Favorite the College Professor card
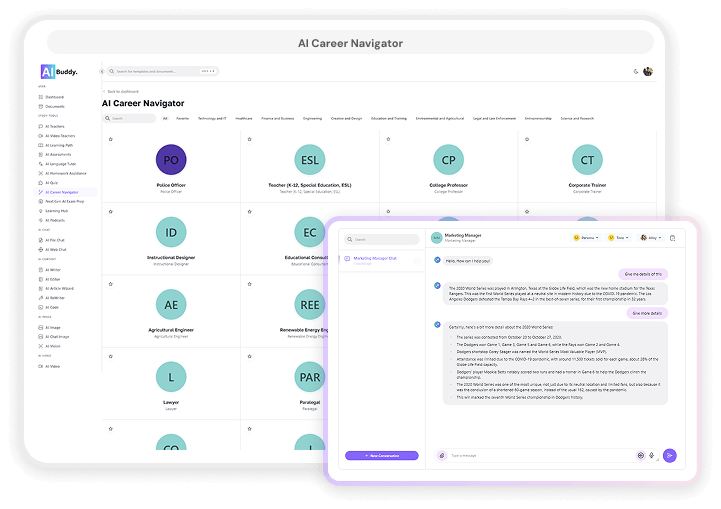The height and width of the screenshot is (509, 721). pos(389,139)
